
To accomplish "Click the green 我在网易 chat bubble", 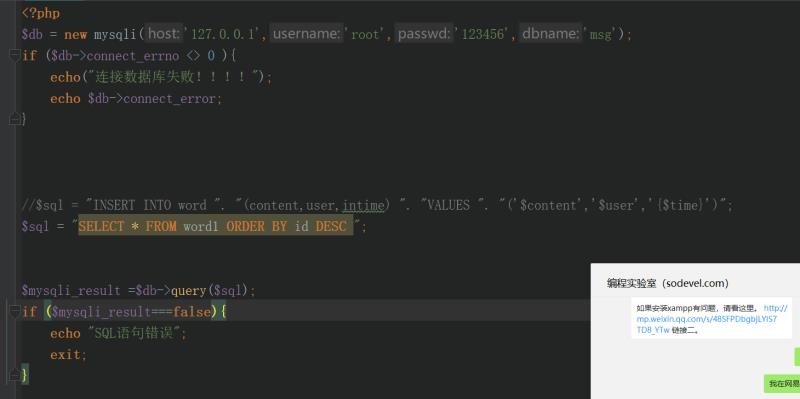I will pos(782,383).
